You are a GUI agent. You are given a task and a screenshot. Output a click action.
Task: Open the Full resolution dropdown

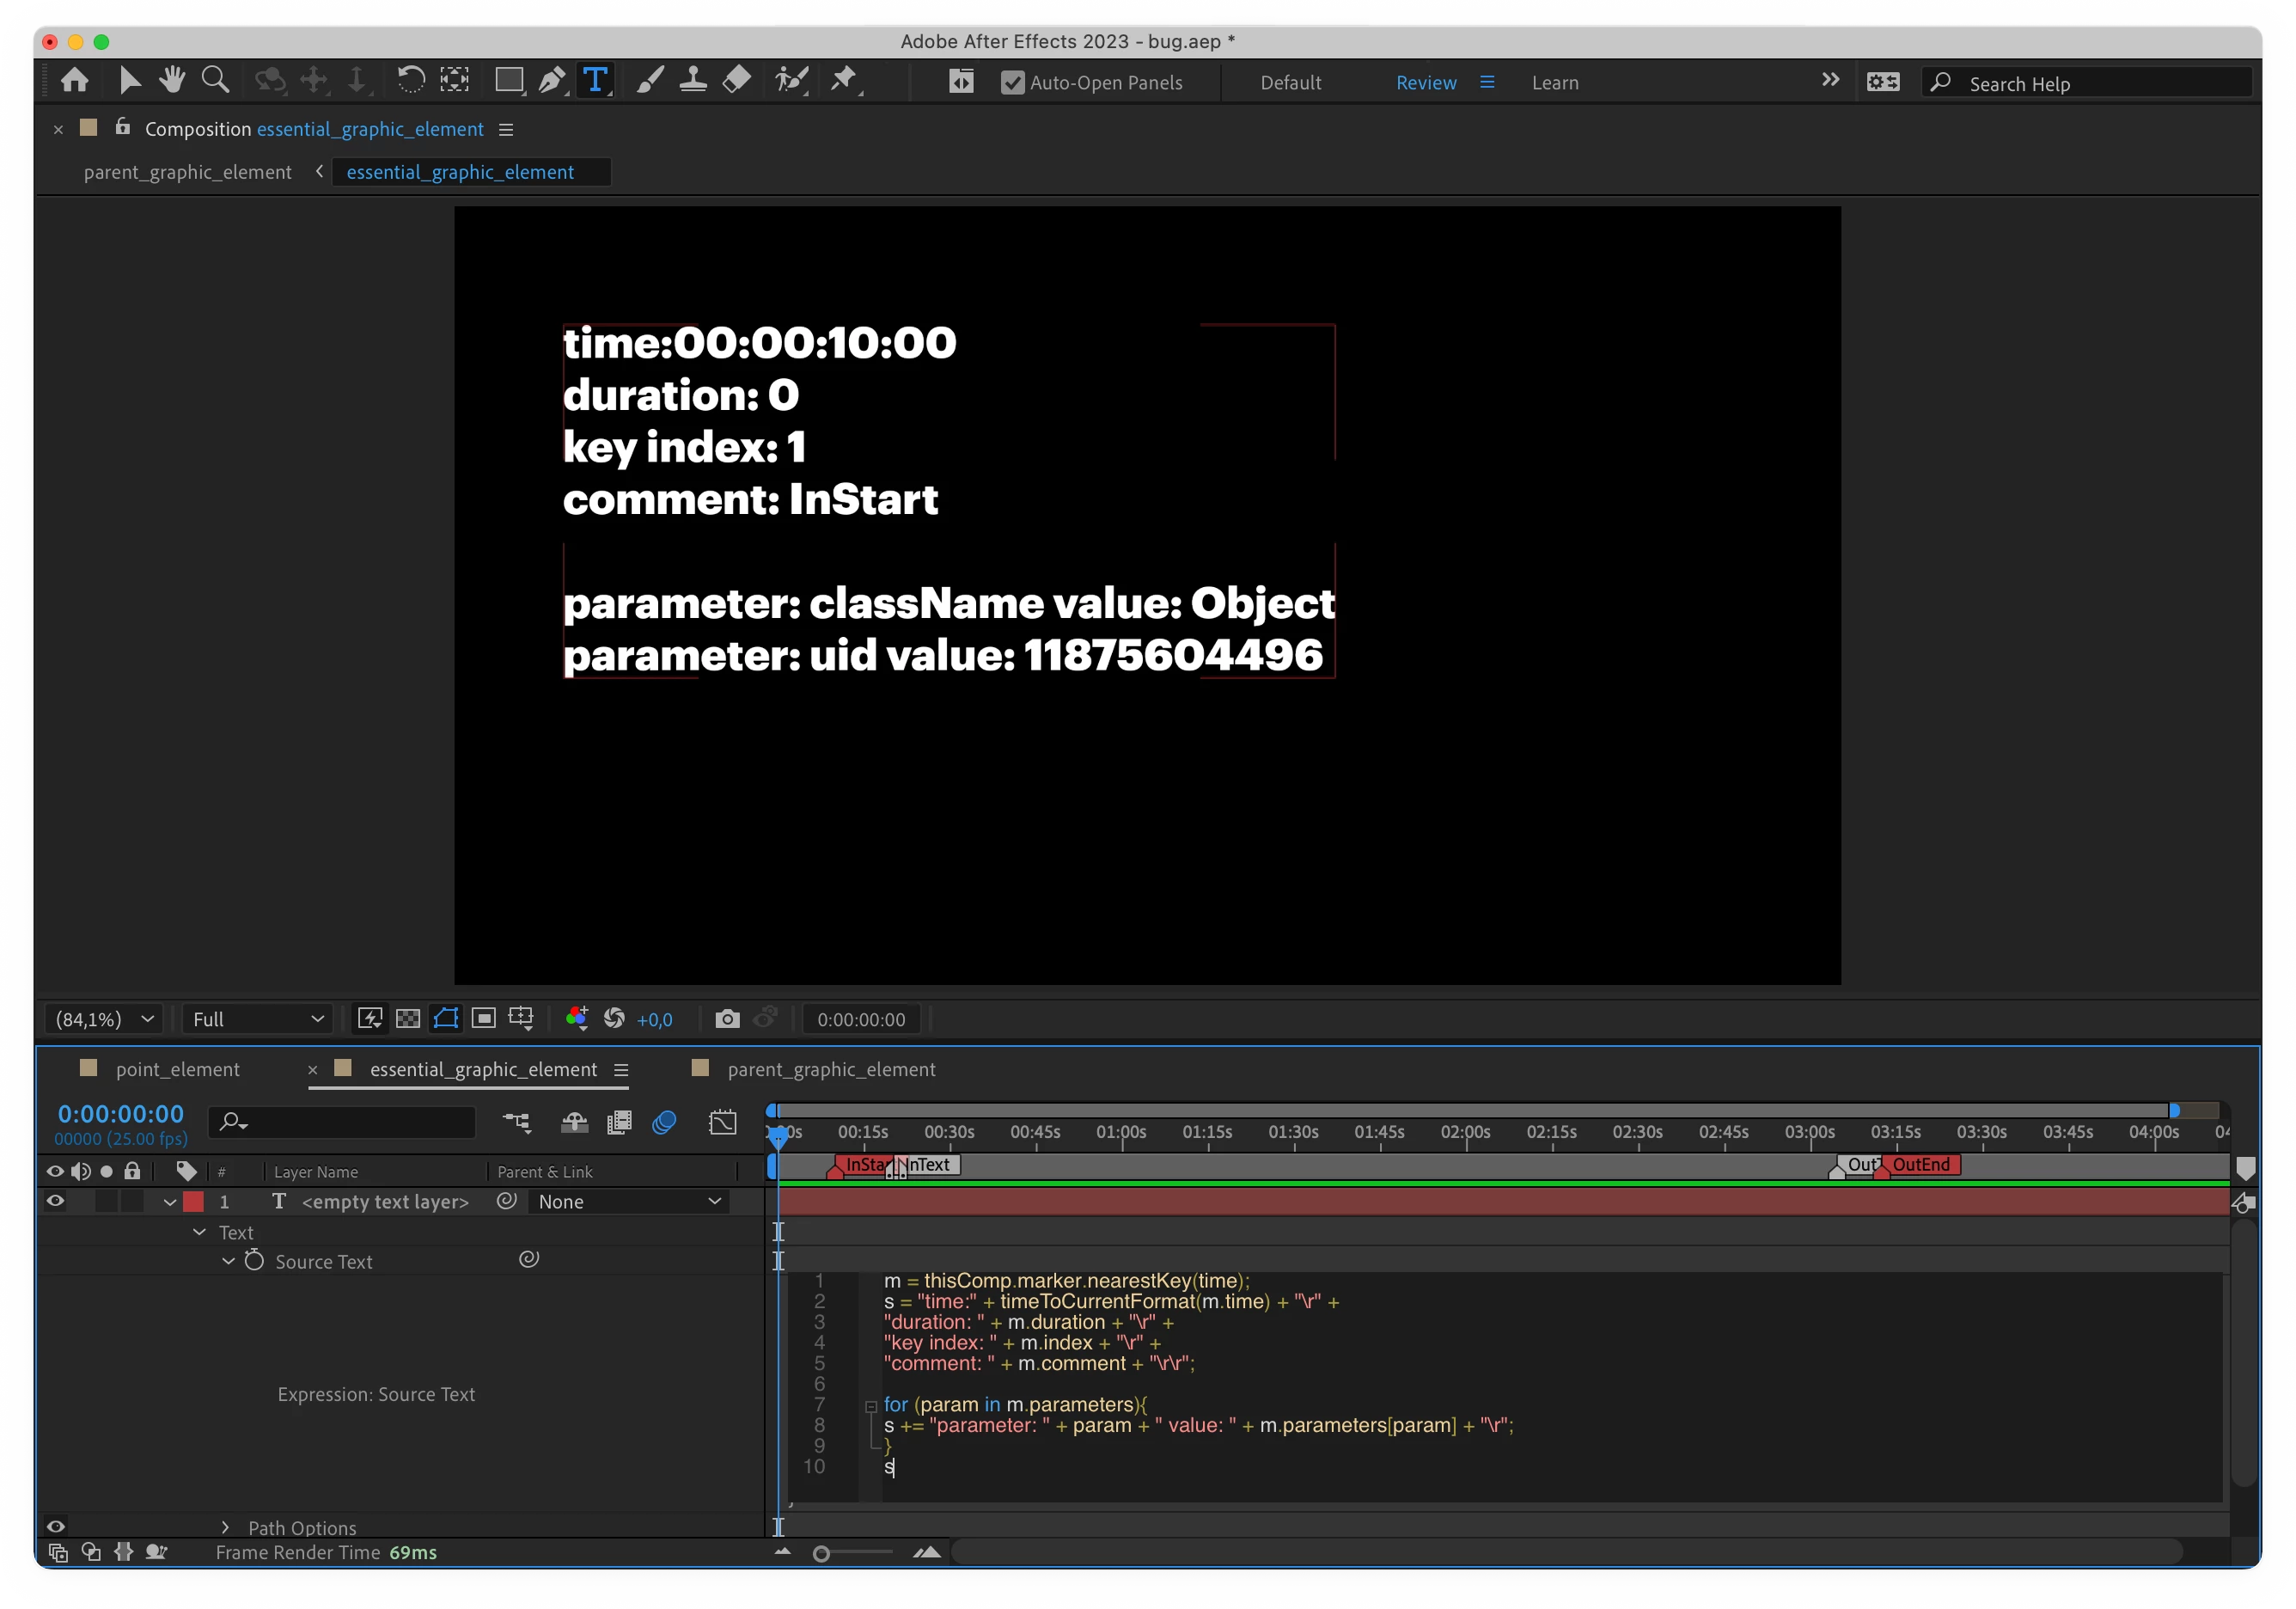[257, 1019]
